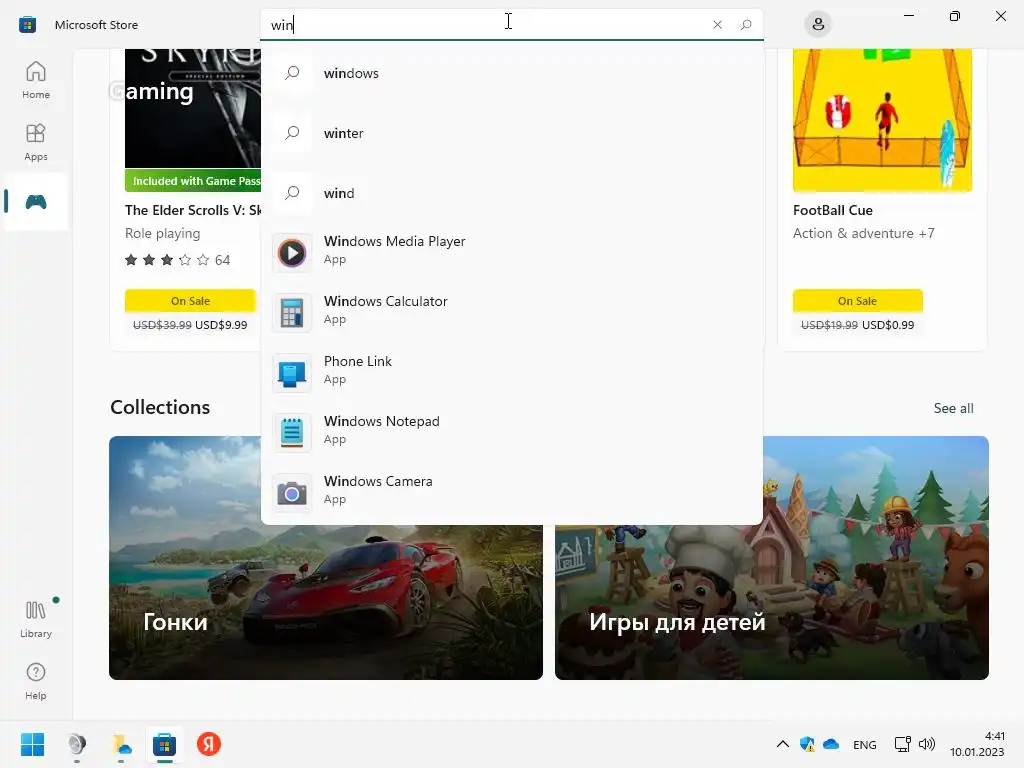
Task: Open Windows Camera app result
Action: (511, 493)
